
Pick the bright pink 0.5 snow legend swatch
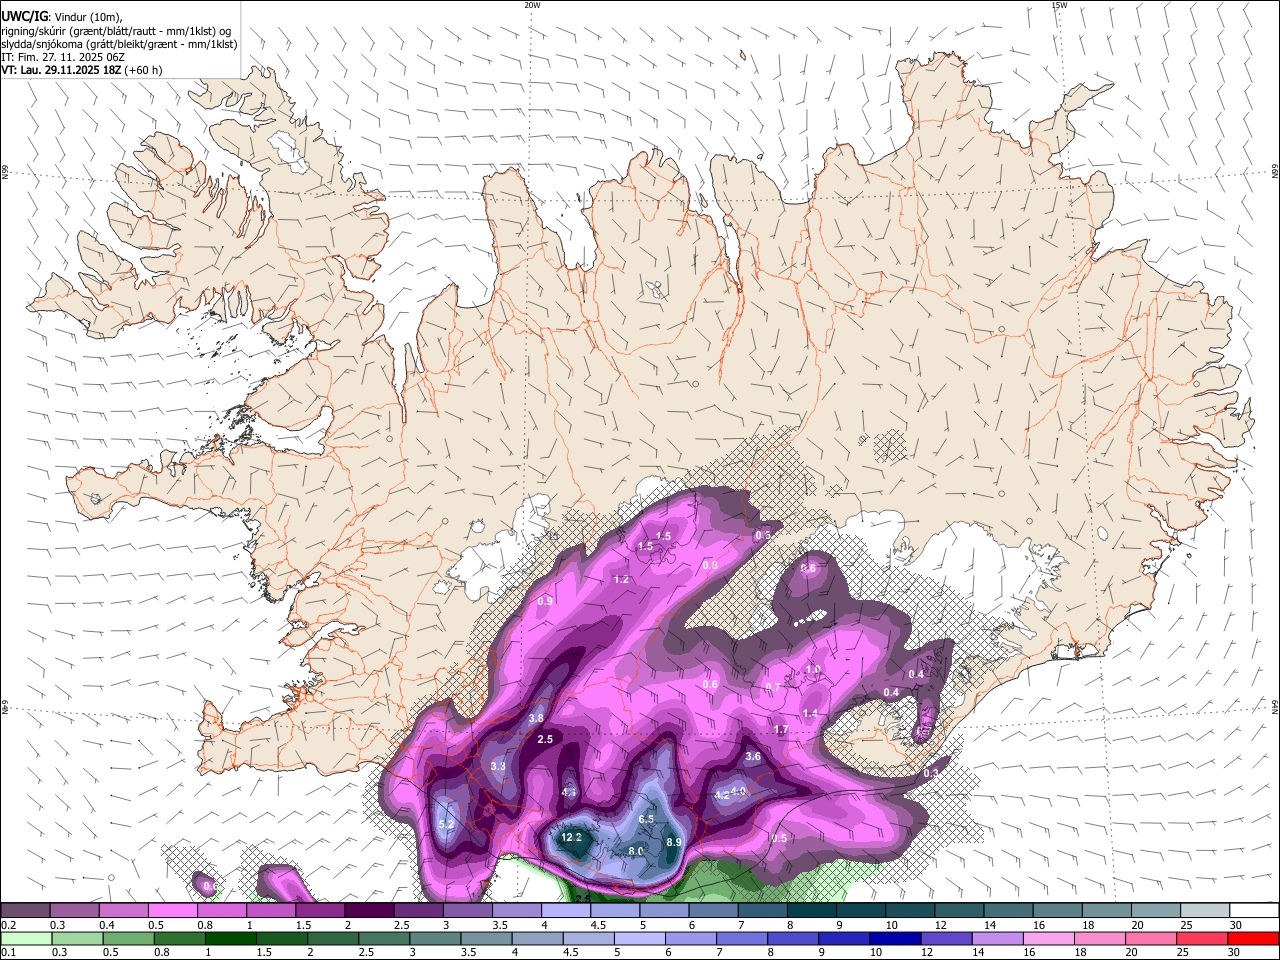[x=172, y=911]
